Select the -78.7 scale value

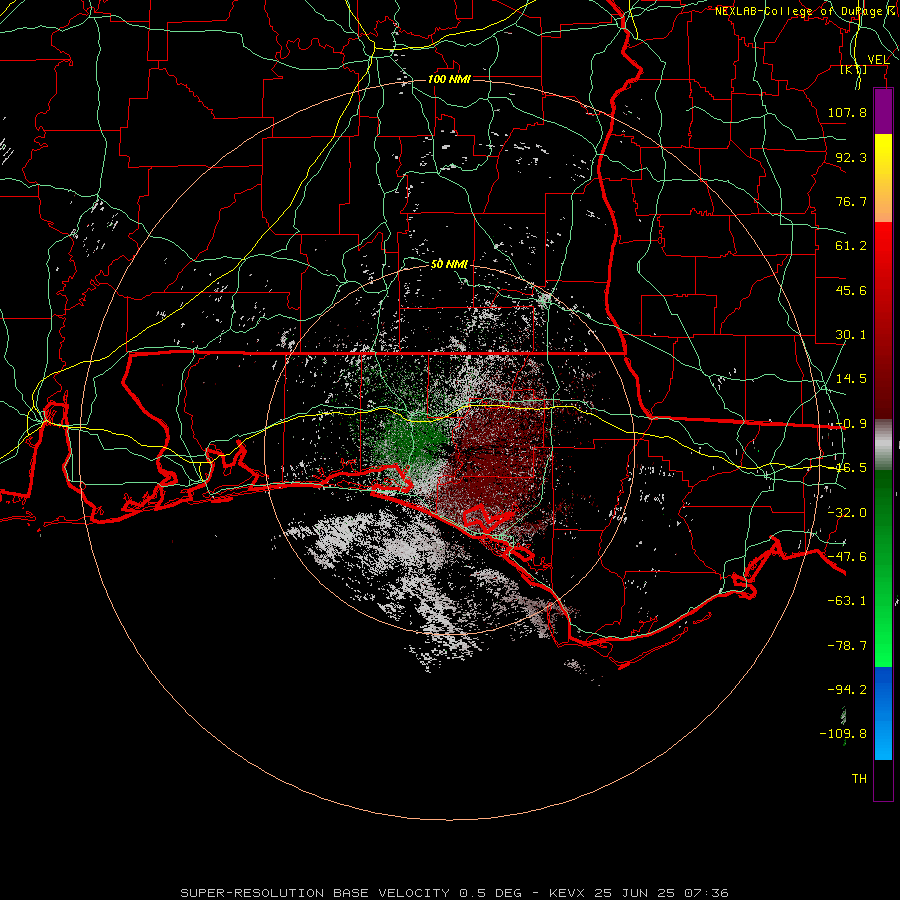point(847,646)
